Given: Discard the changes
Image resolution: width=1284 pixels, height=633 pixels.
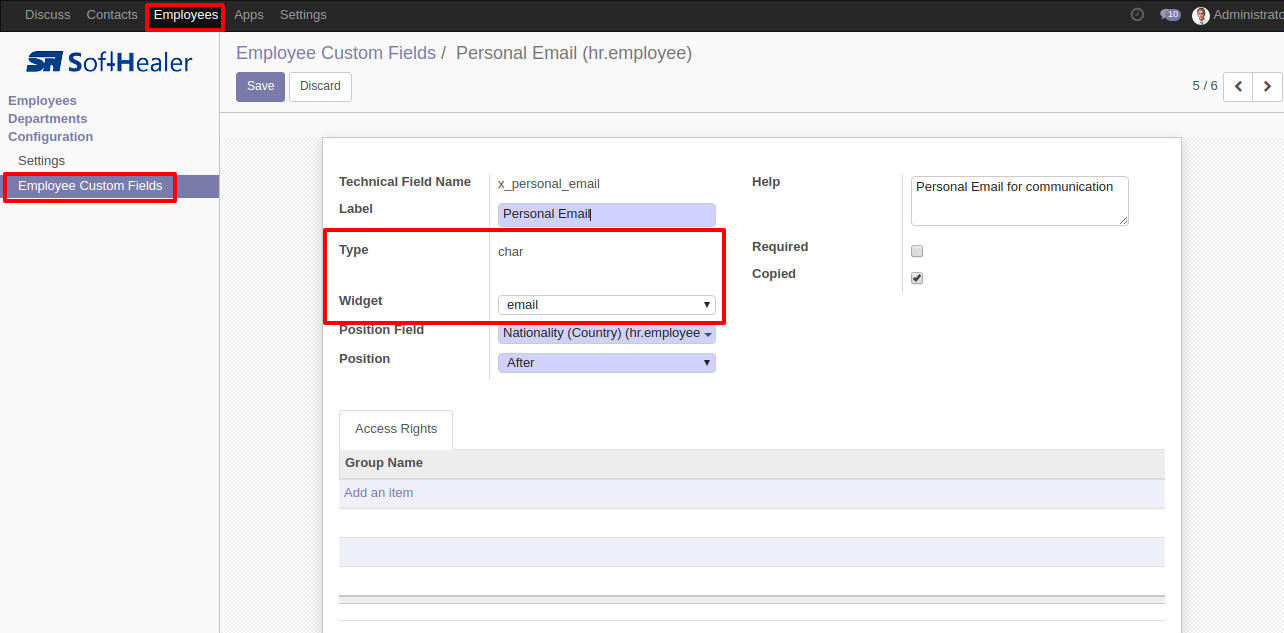Looking at the screenshot, I should click(320, 86).
